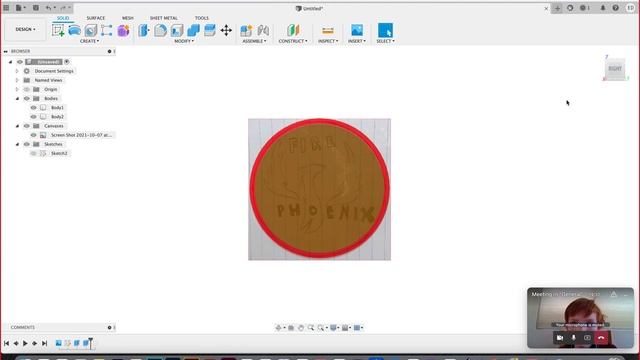Select the Create Sketch tool

[58, 30]
